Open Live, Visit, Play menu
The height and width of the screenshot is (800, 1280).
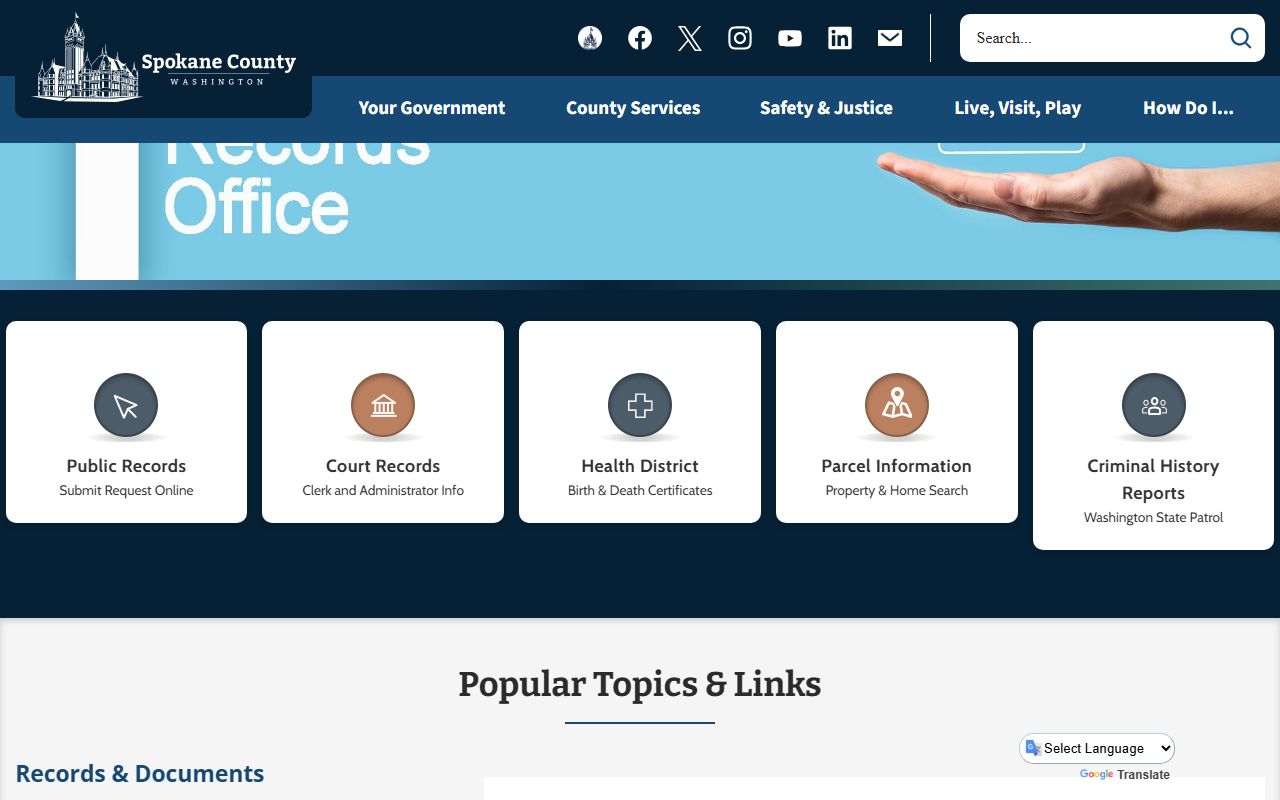[x=1018, y=108]
